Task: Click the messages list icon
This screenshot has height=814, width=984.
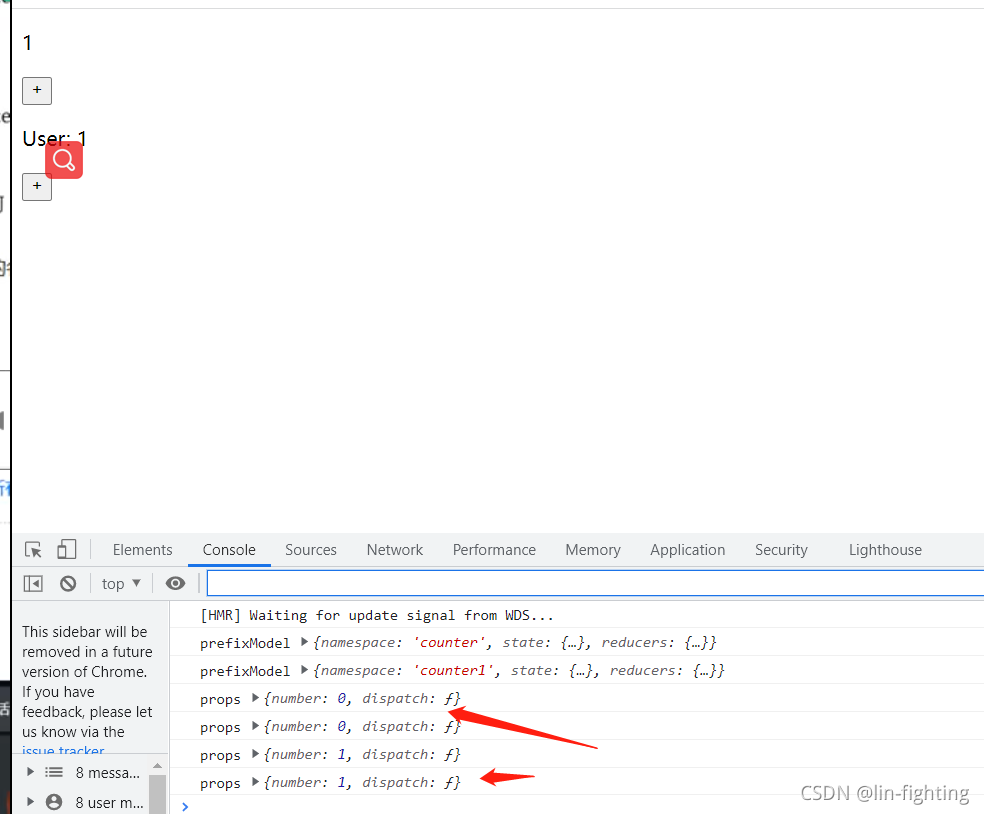Action: pos(54,773)
